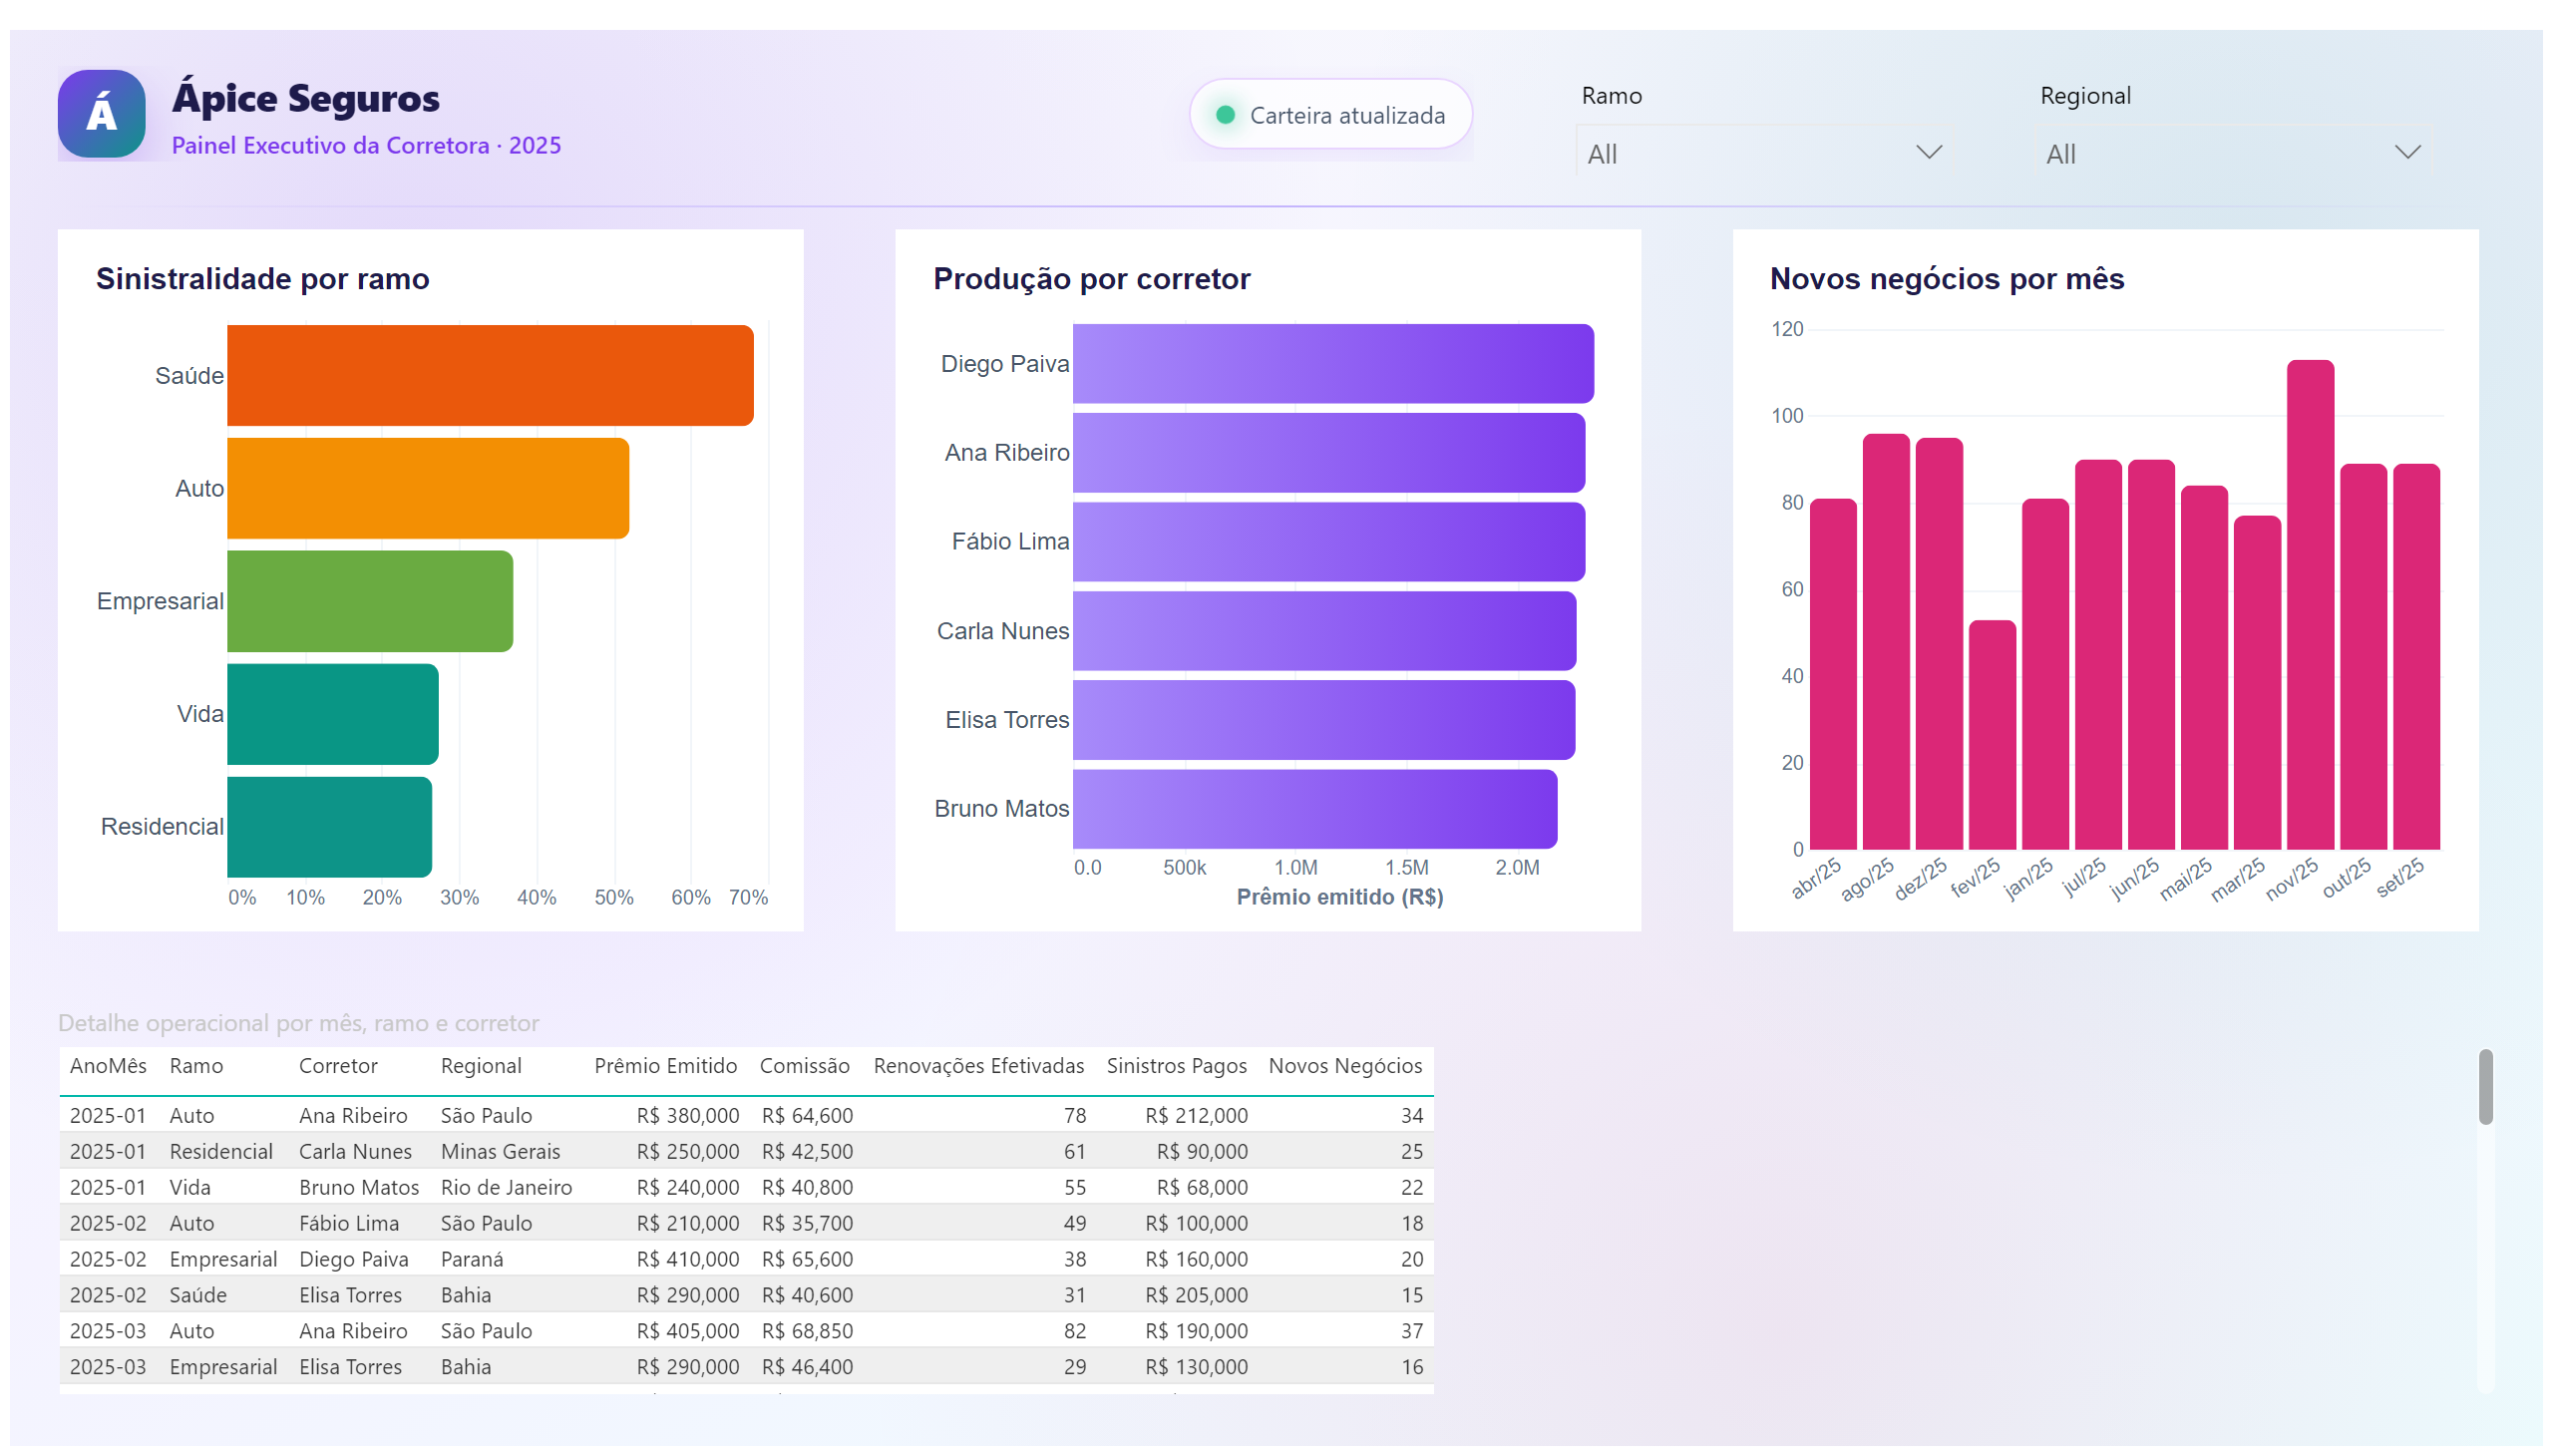
Task: Select the Carla Nunes Residencial table row
Action: point(745,1151)
